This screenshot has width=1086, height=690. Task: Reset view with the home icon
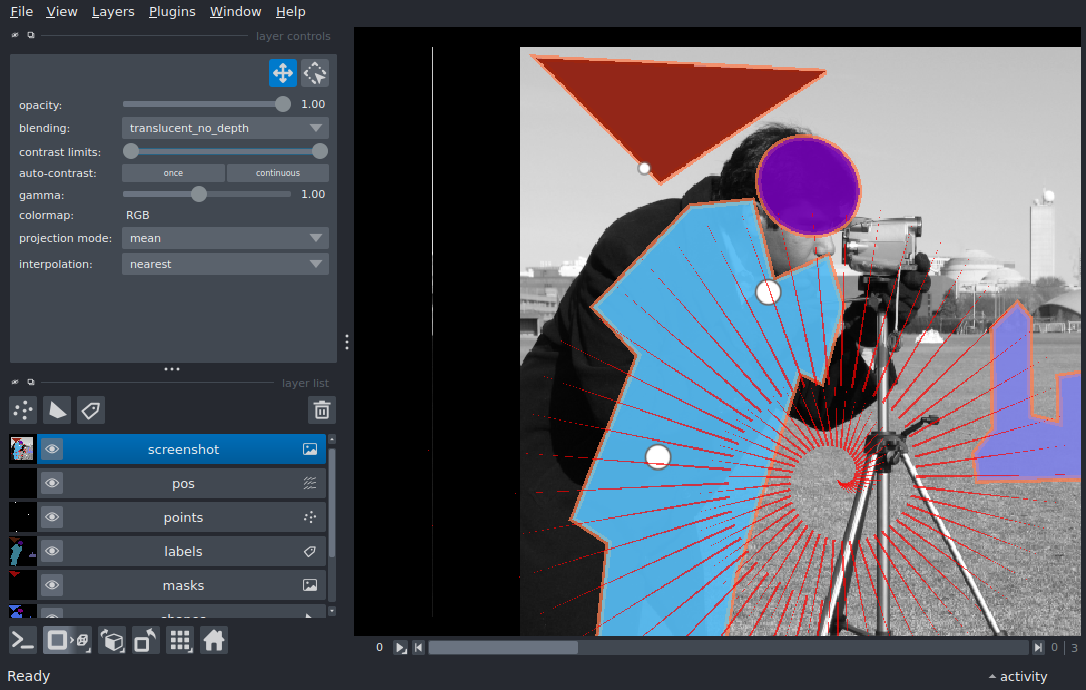214,641
